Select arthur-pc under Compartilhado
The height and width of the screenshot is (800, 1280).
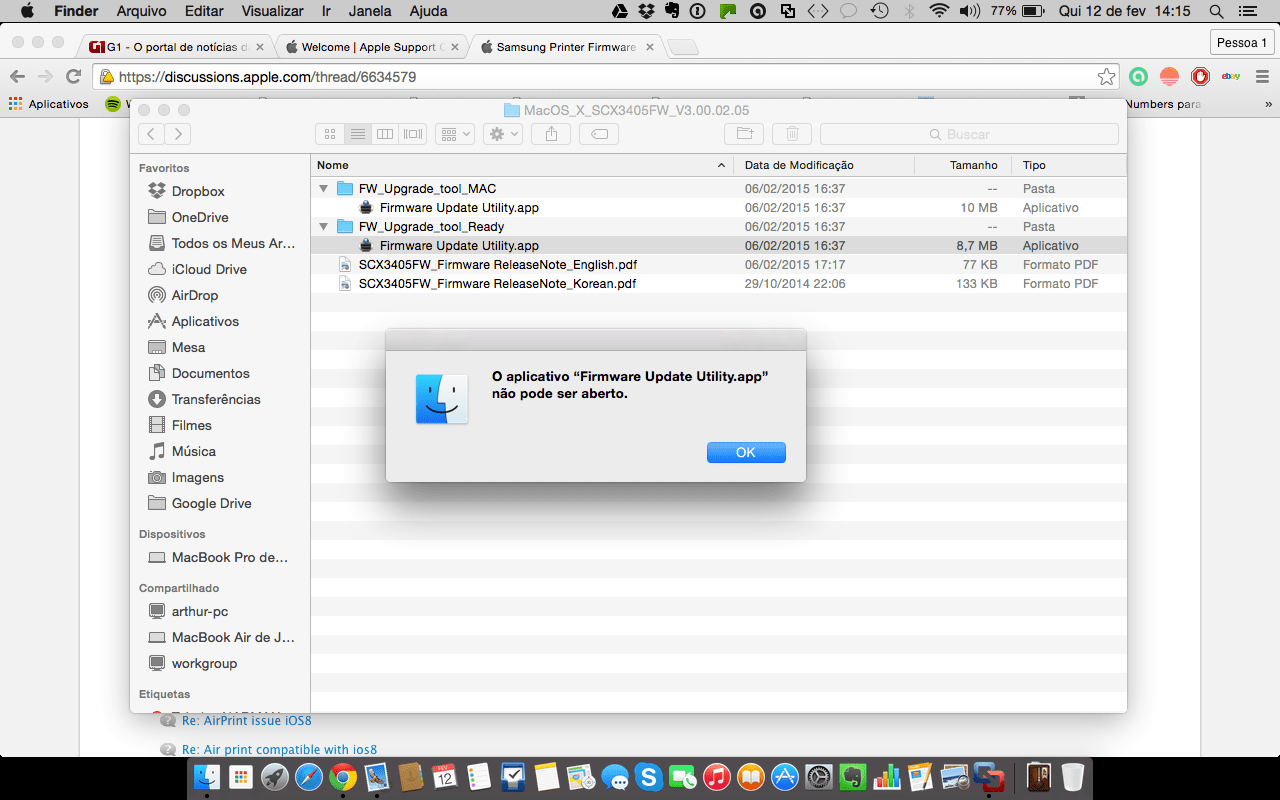click(199, 611)
